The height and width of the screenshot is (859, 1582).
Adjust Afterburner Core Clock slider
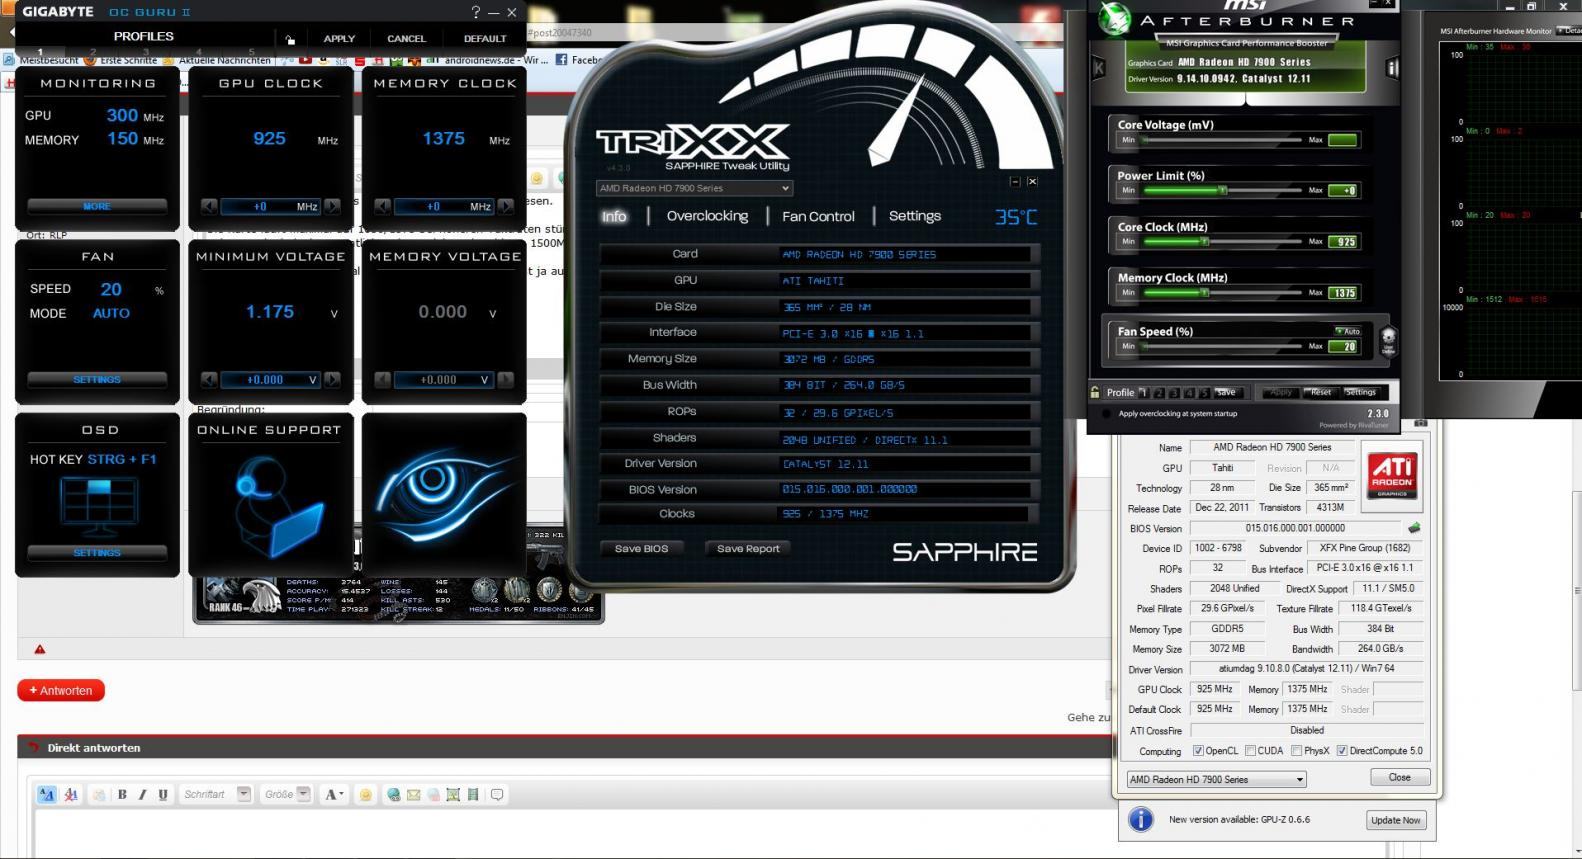pos(1220,241)
